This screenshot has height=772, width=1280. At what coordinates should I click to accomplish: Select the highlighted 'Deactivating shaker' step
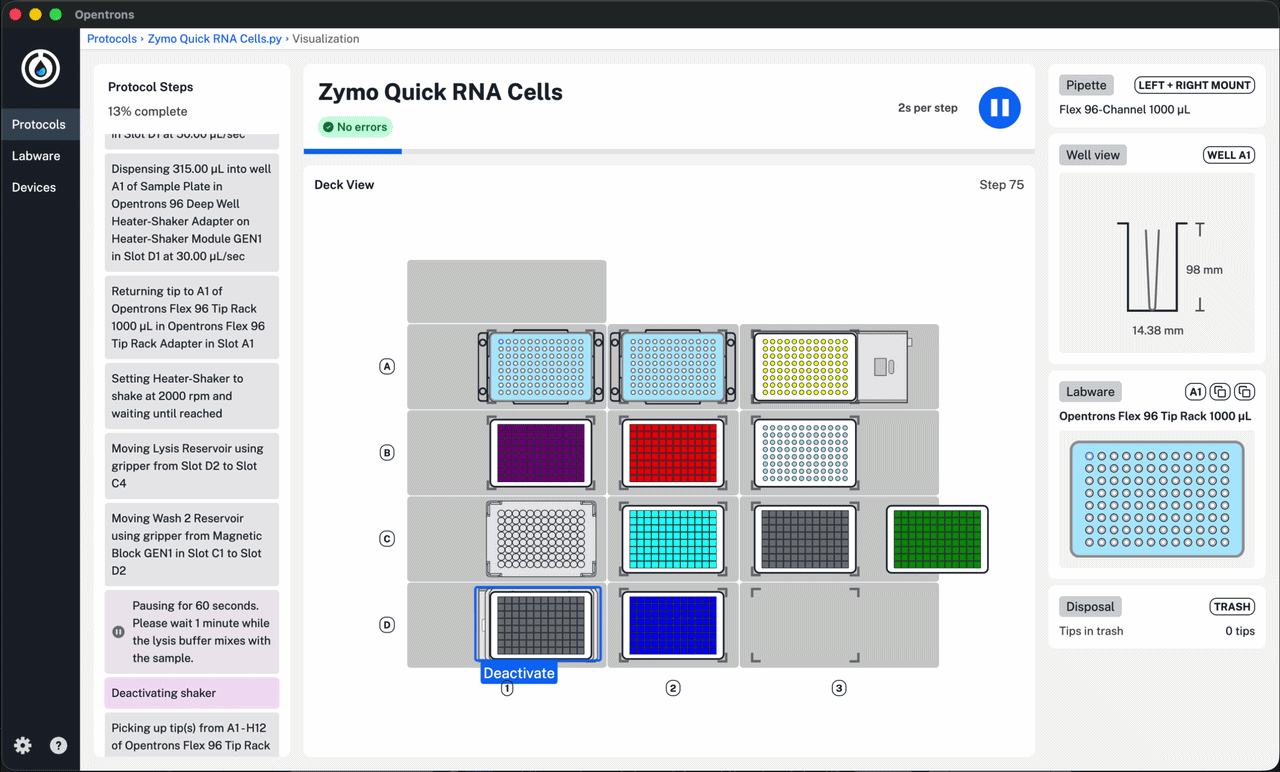(192, 693)
